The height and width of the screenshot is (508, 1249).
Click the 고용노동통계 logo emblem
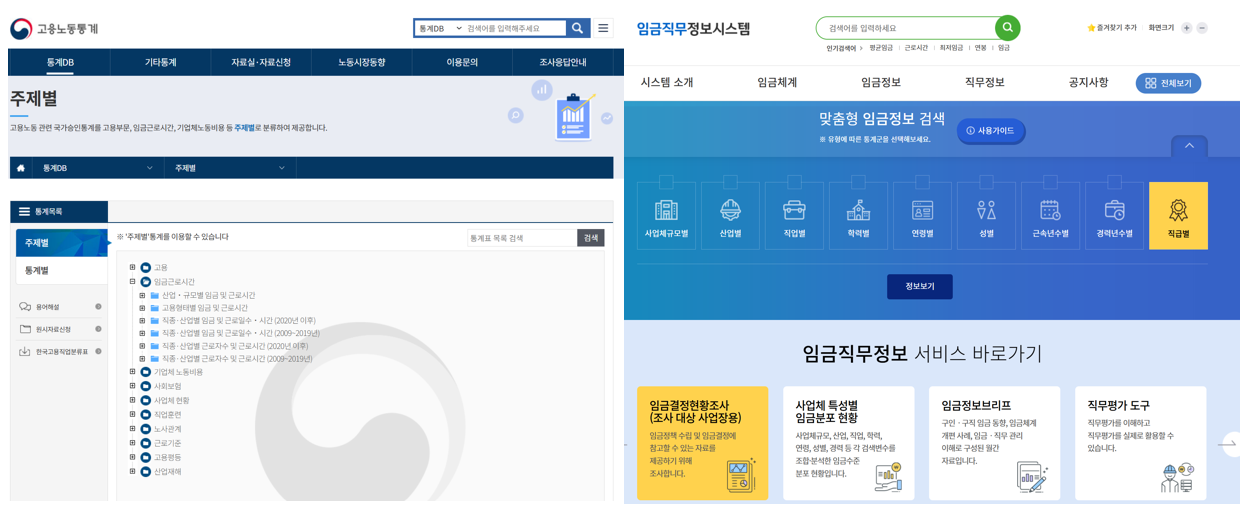click(x=20, y=29)
